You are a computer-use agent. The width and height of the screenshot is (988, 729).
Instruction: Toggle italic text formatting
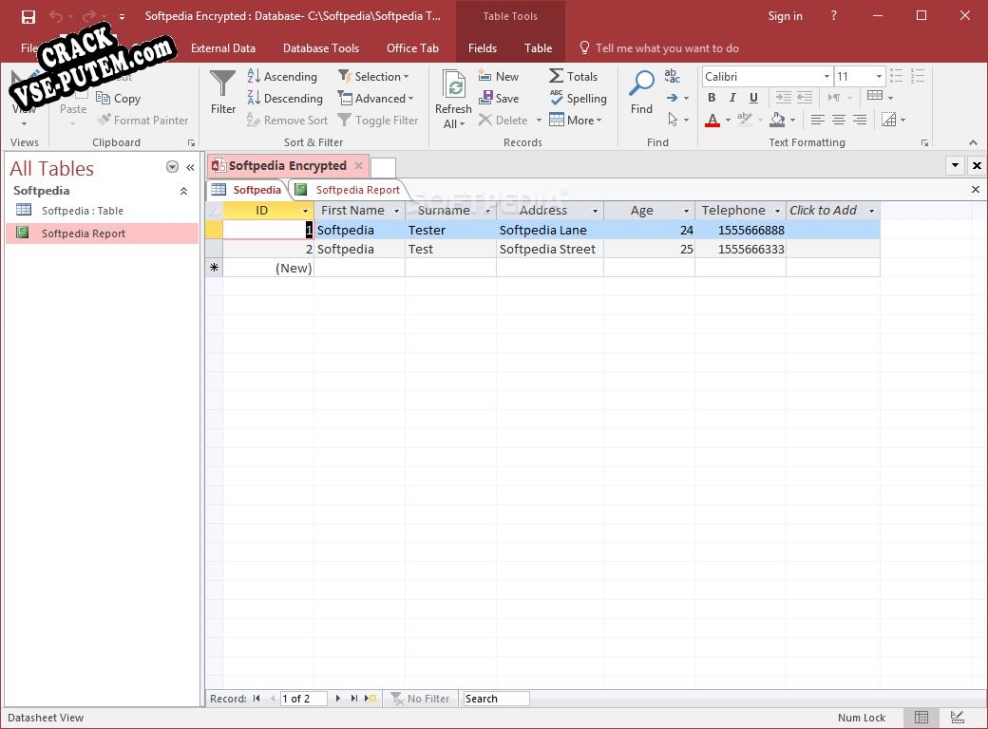(732, 98)
